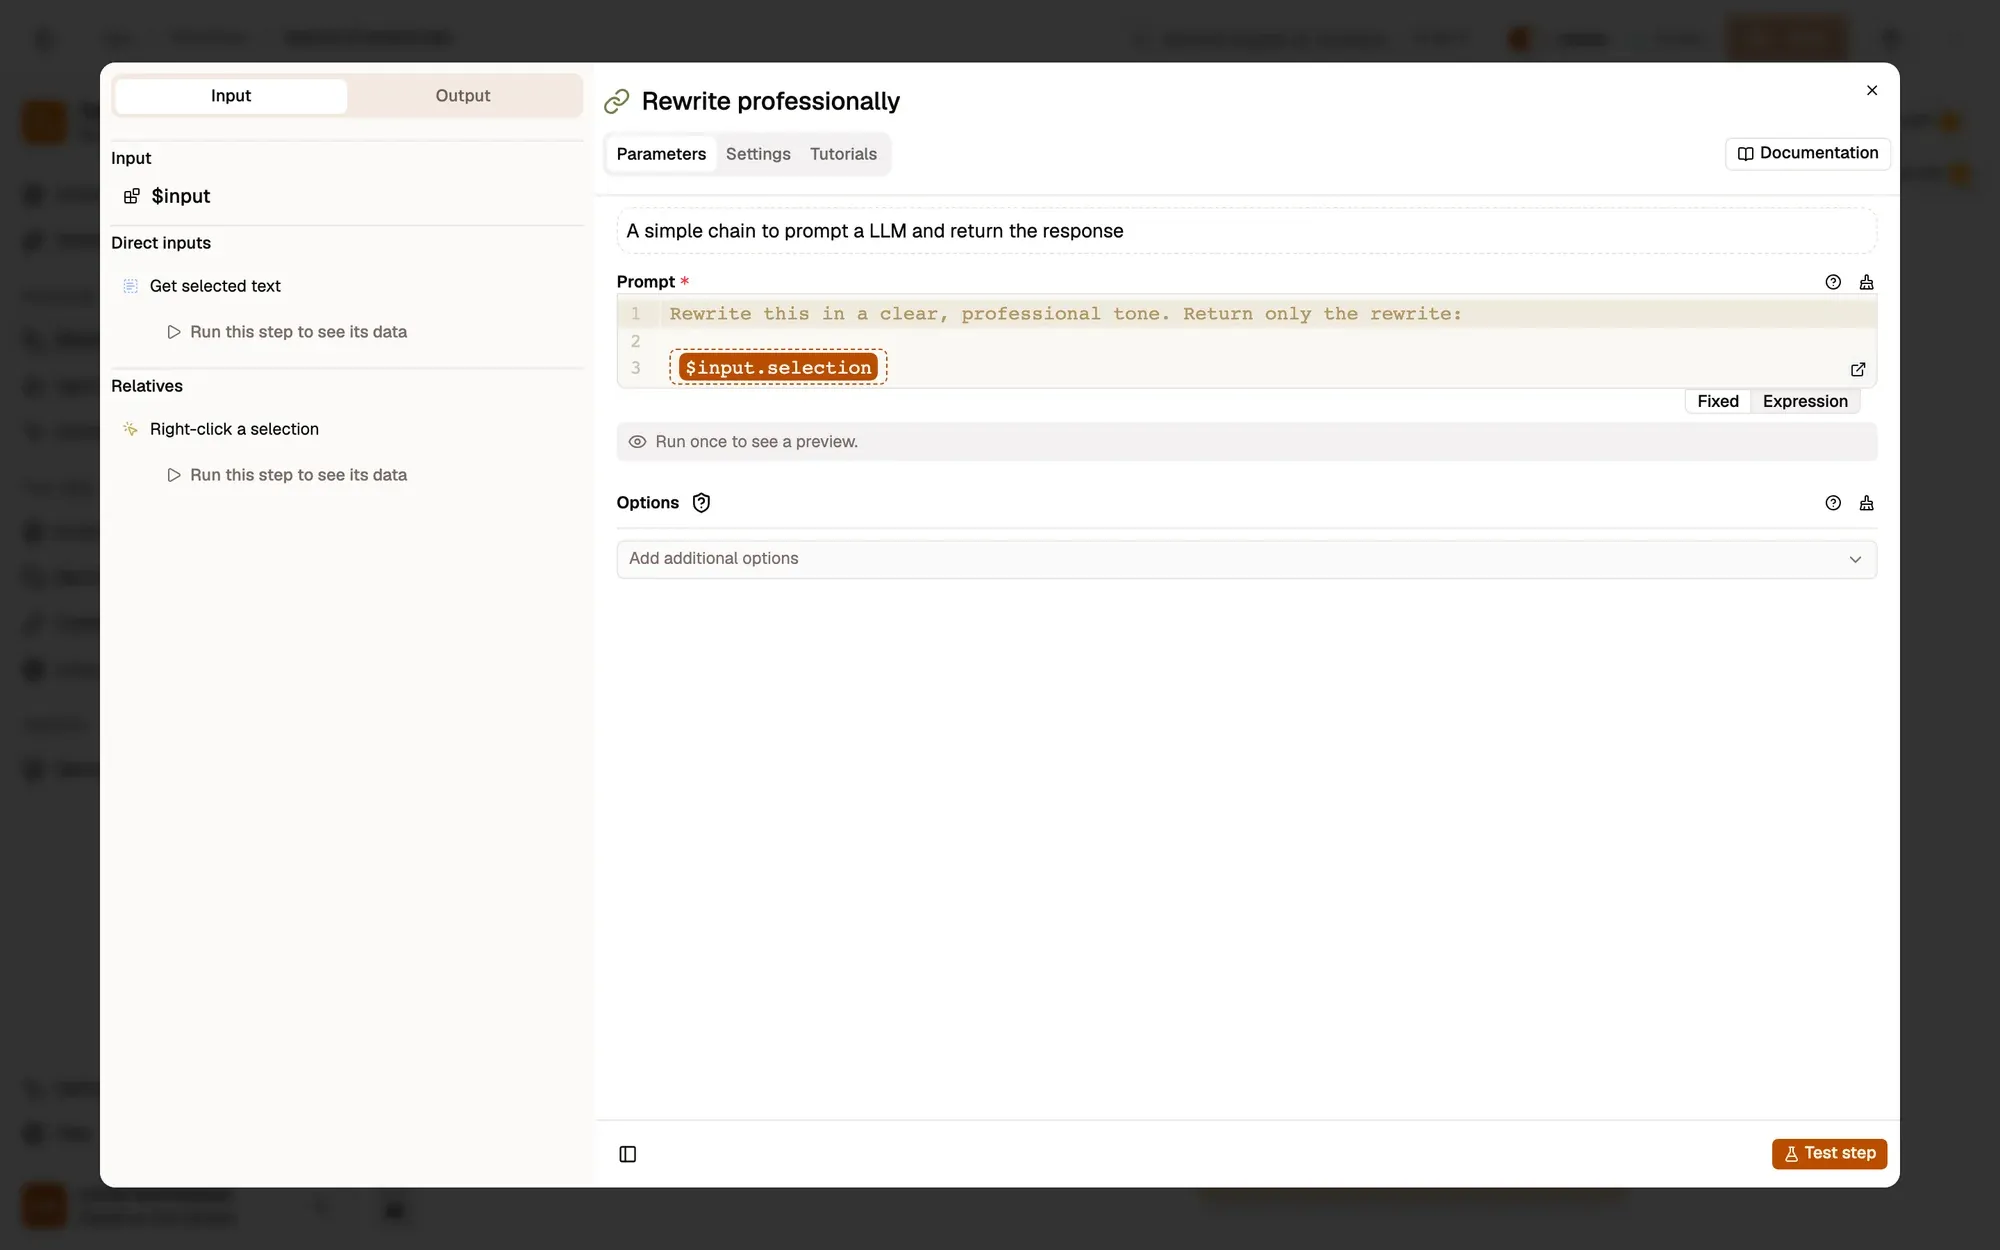Click the shield icon beside Options

coord(701,503)
